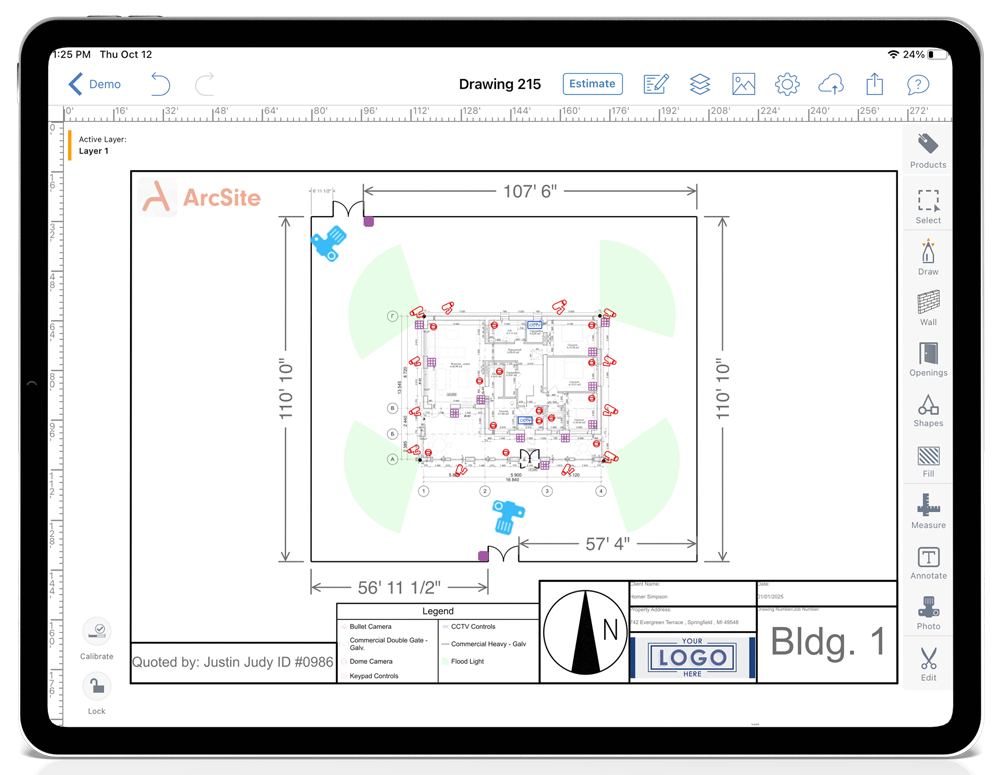
Task: Open drawing settings gear
Action: (x=787, y=84)
